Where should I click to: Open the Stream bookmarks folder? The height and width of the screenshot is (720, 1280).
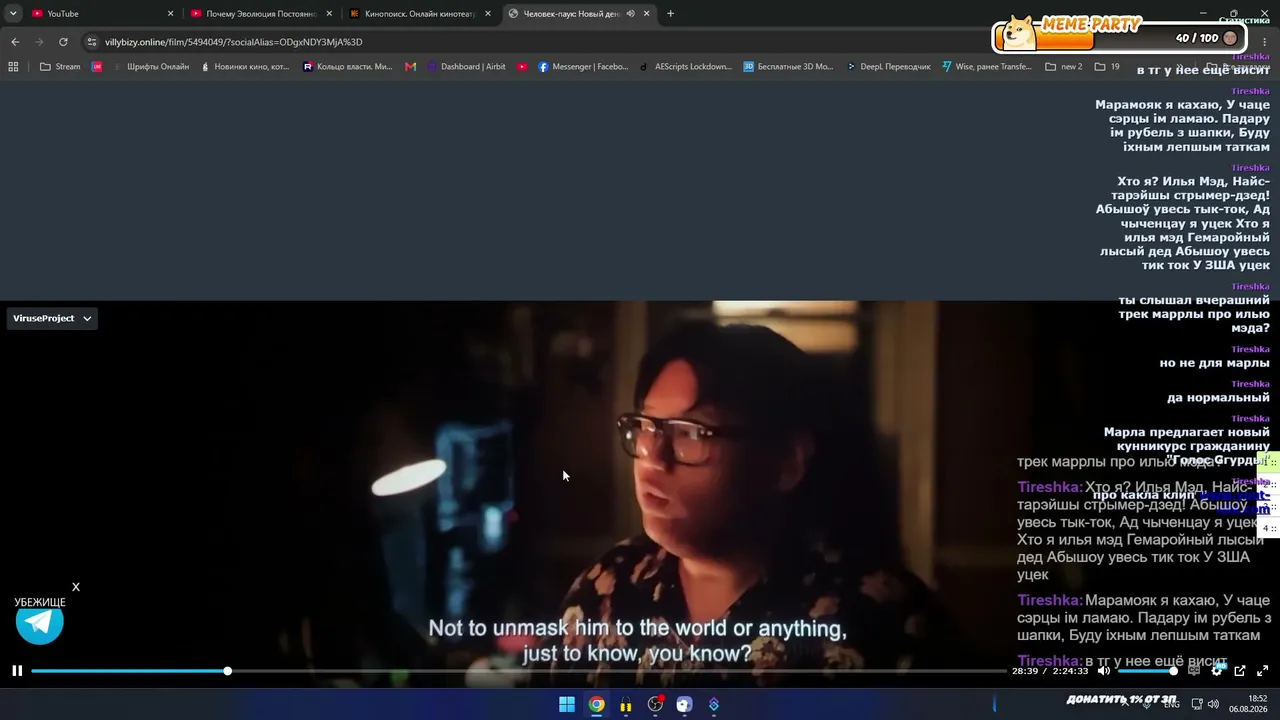coord(61,67)
